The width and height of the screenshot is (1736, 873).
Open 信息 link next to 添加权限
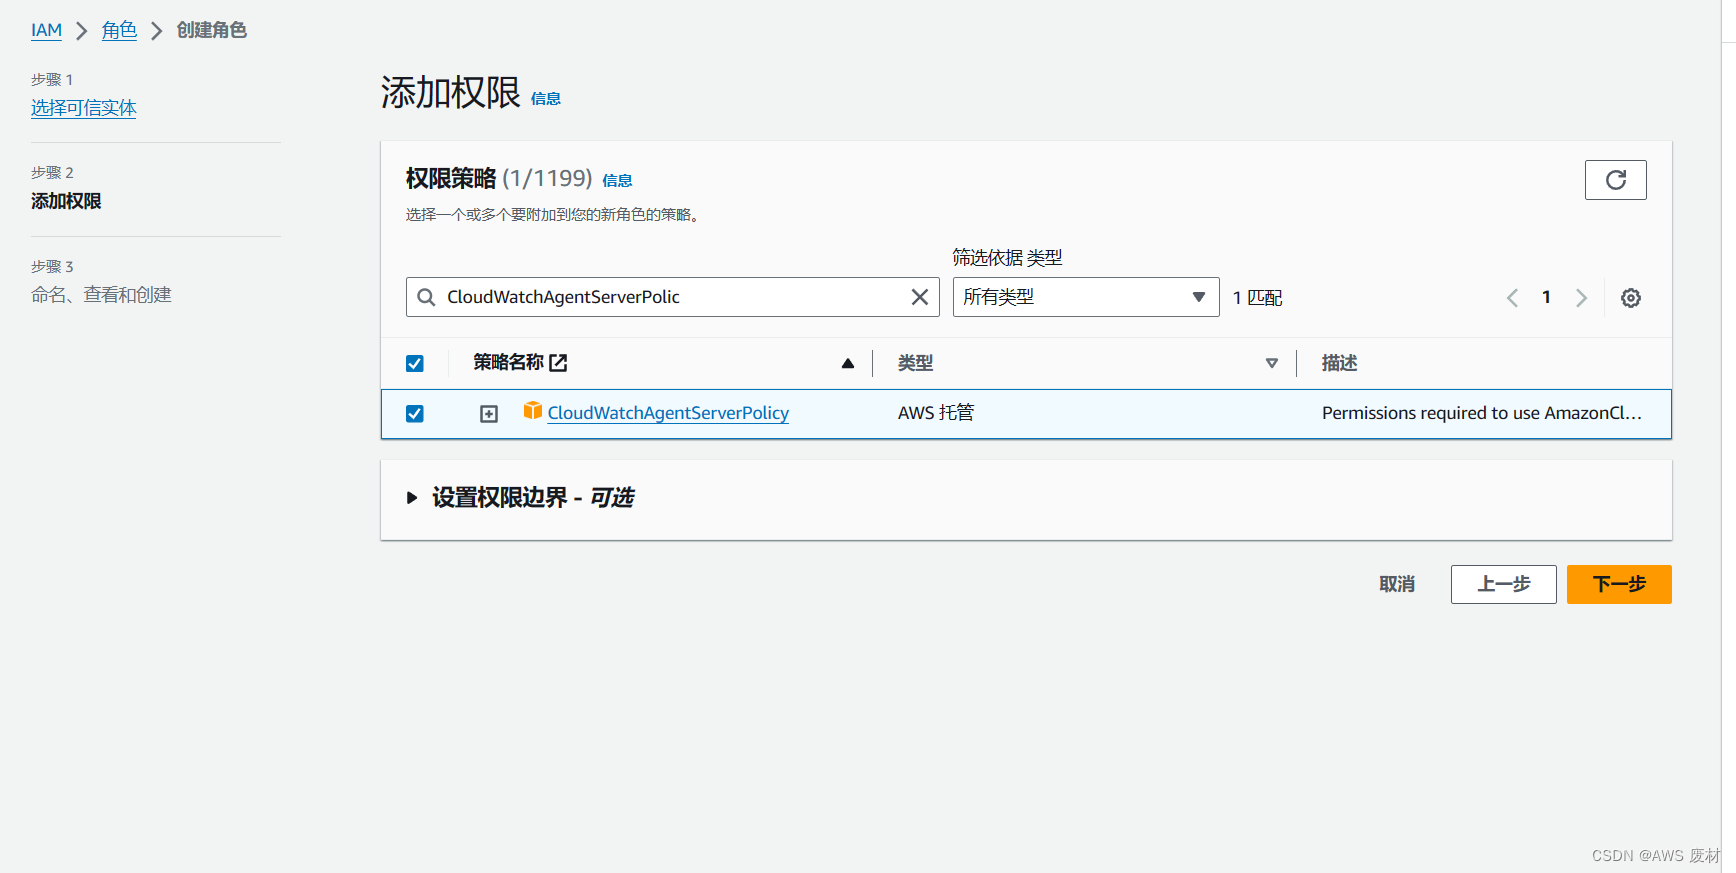coord(546,98)
